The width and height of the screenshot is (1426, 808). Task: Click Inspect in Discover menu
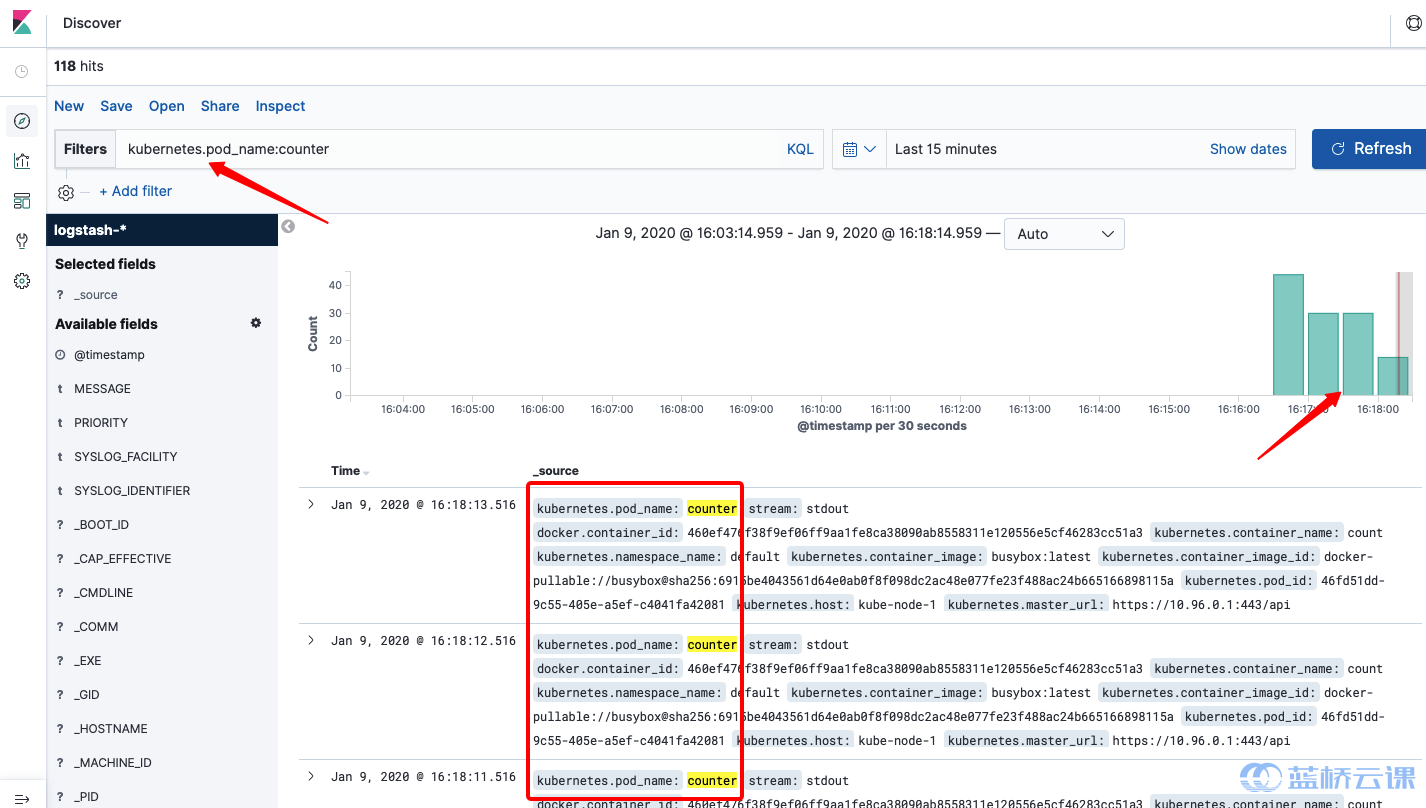[x=280, y=106]
